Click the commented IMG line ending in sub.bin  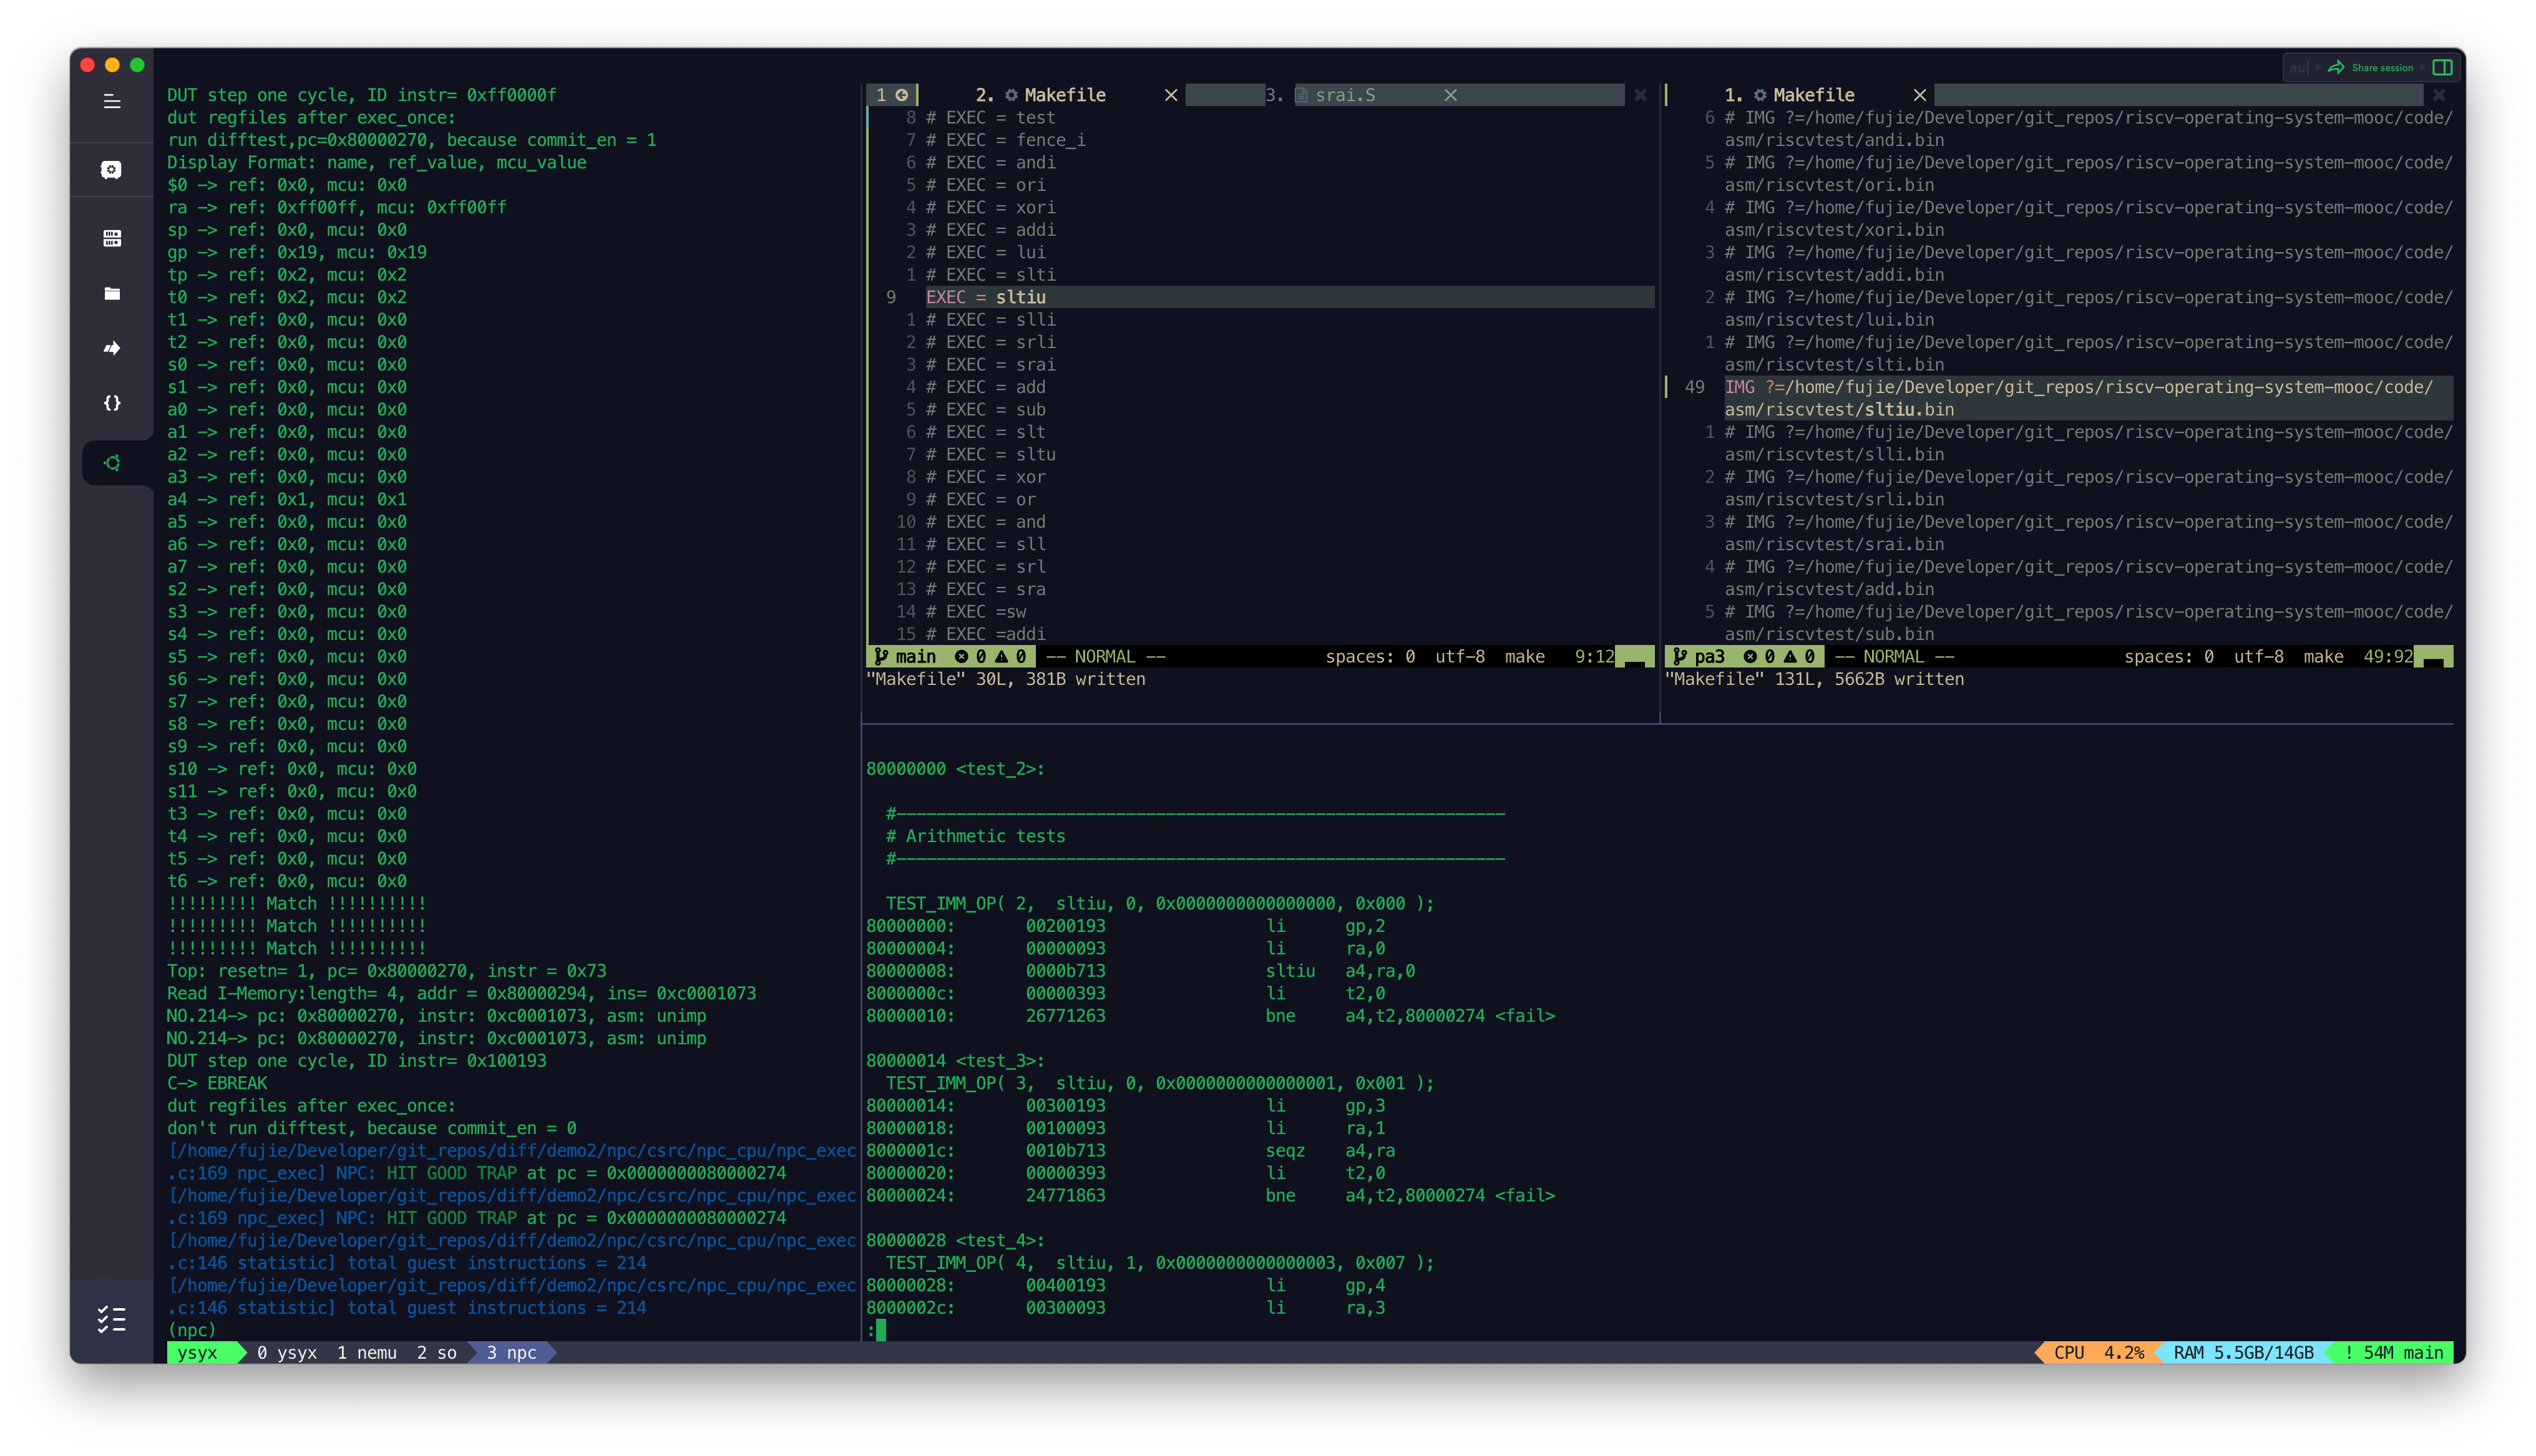tap(2088, 623)
